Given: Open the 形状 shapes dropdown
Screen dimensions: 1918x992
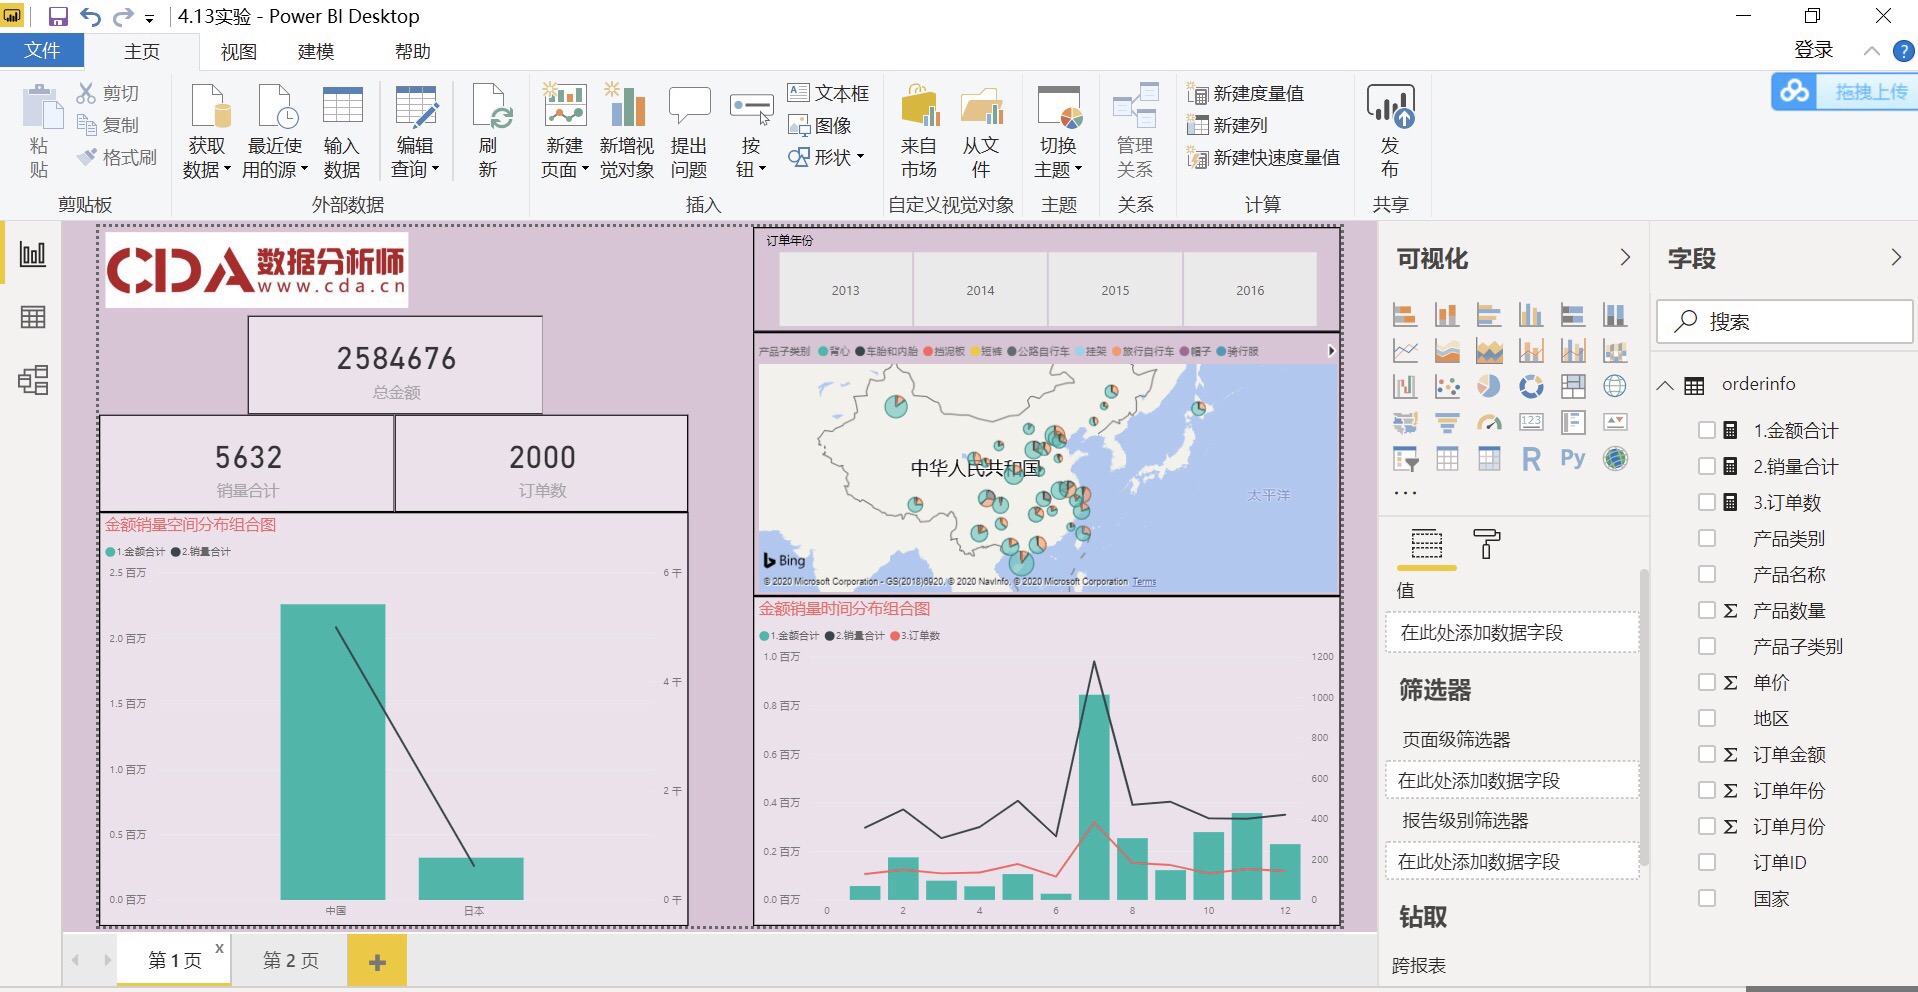Looking at the screenshot, I should [x=826, y=157].
